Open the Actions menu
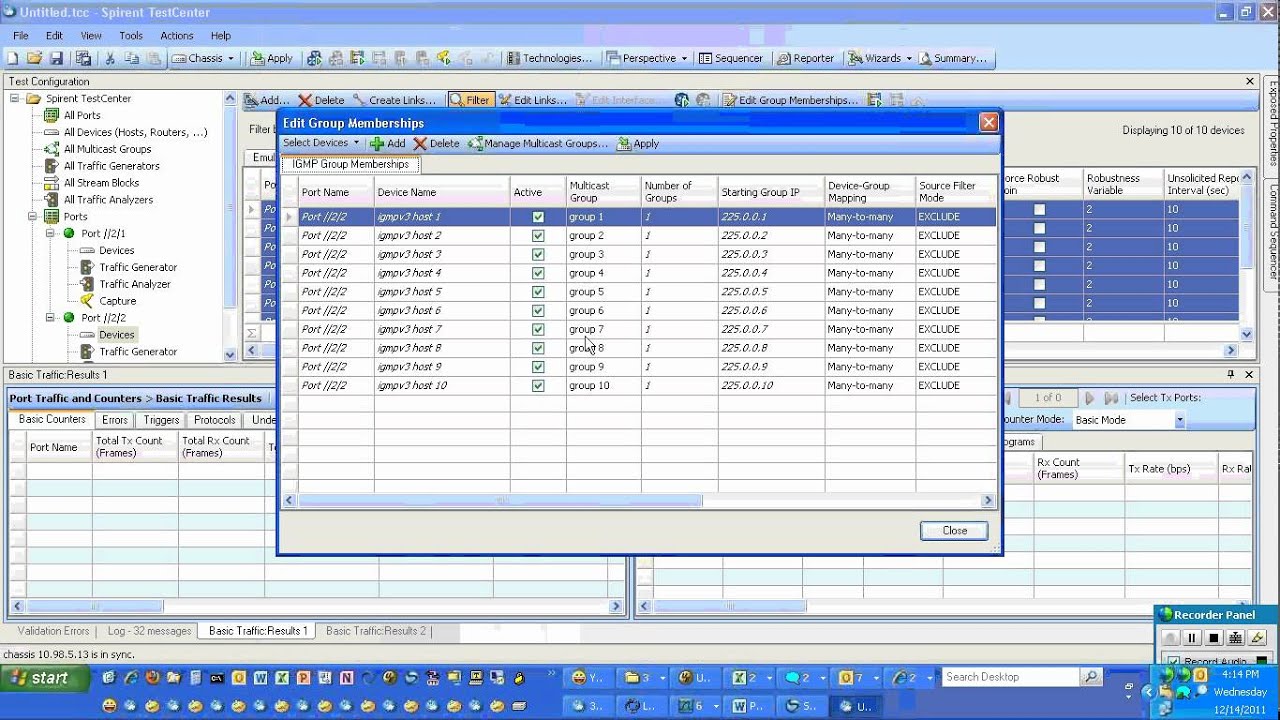The width and height of the screenshot is (1280, 720). click(177, 35)
